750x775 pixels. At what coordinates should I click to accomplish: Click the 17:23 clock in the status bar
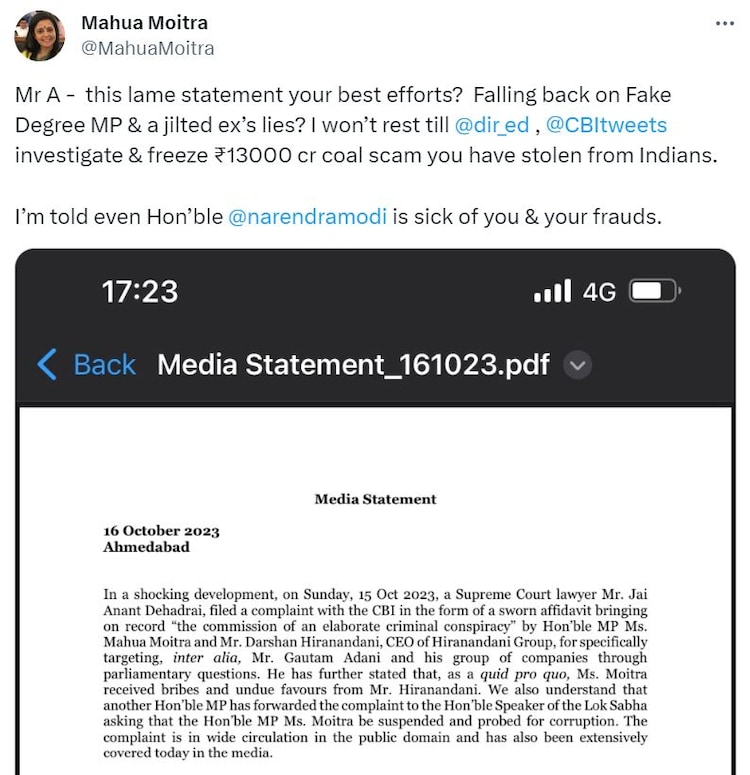[x=140, y=291]
